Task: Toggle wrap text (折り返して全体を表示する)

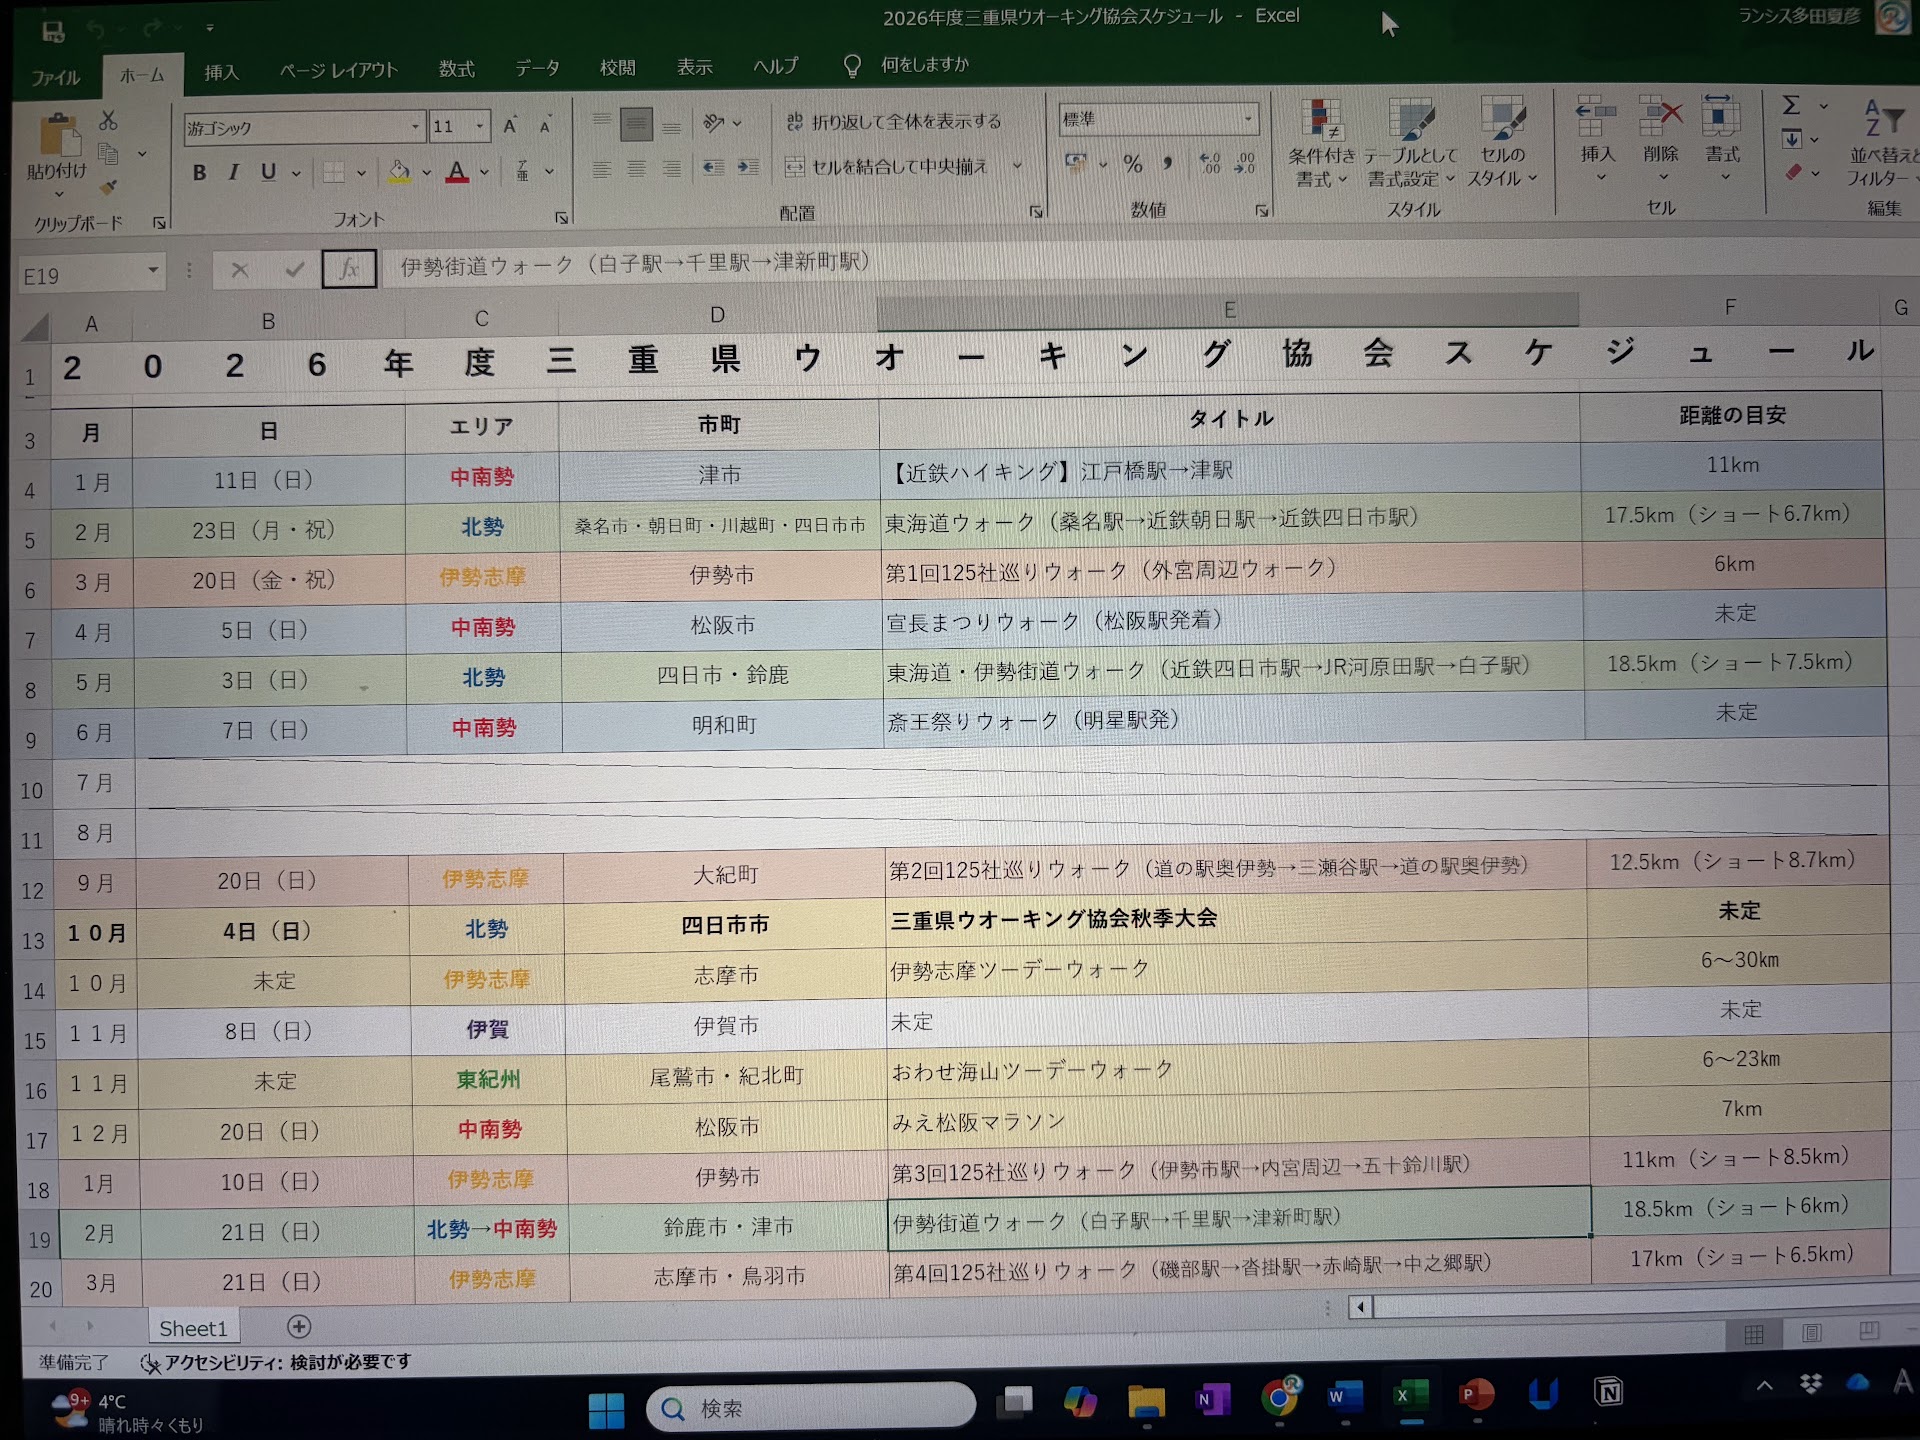Action: (893, 121)
